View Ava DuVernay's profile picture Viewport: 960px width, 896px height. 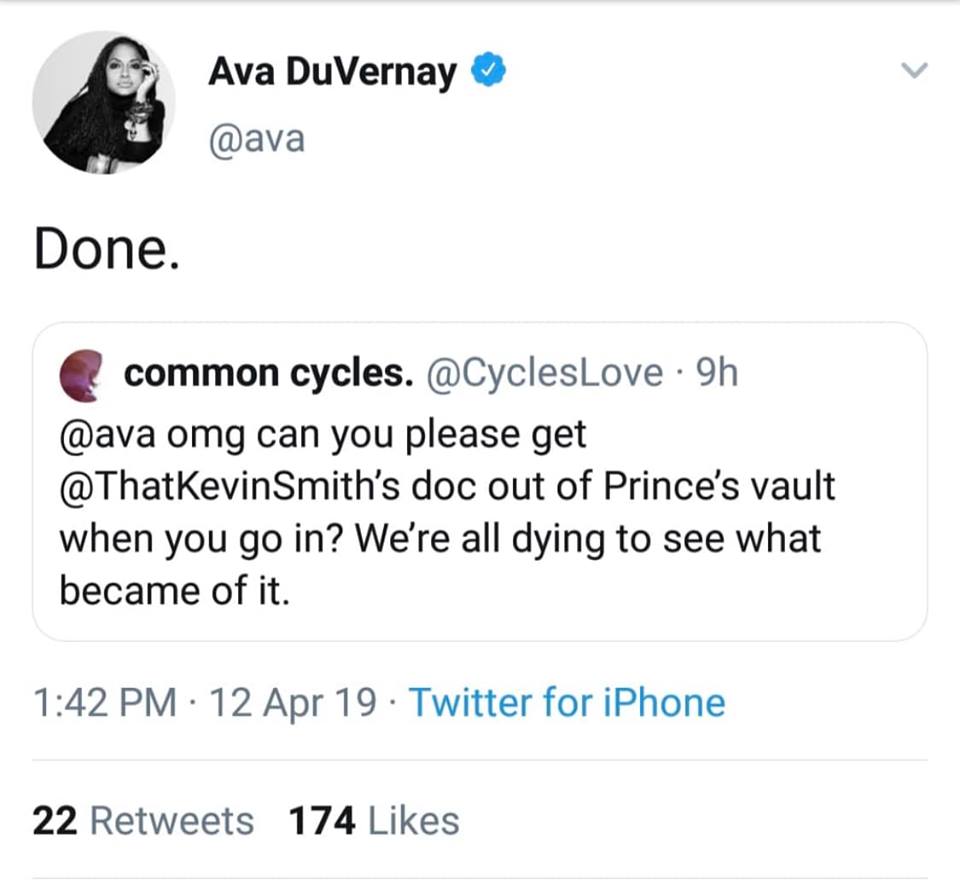click(103, 101)
